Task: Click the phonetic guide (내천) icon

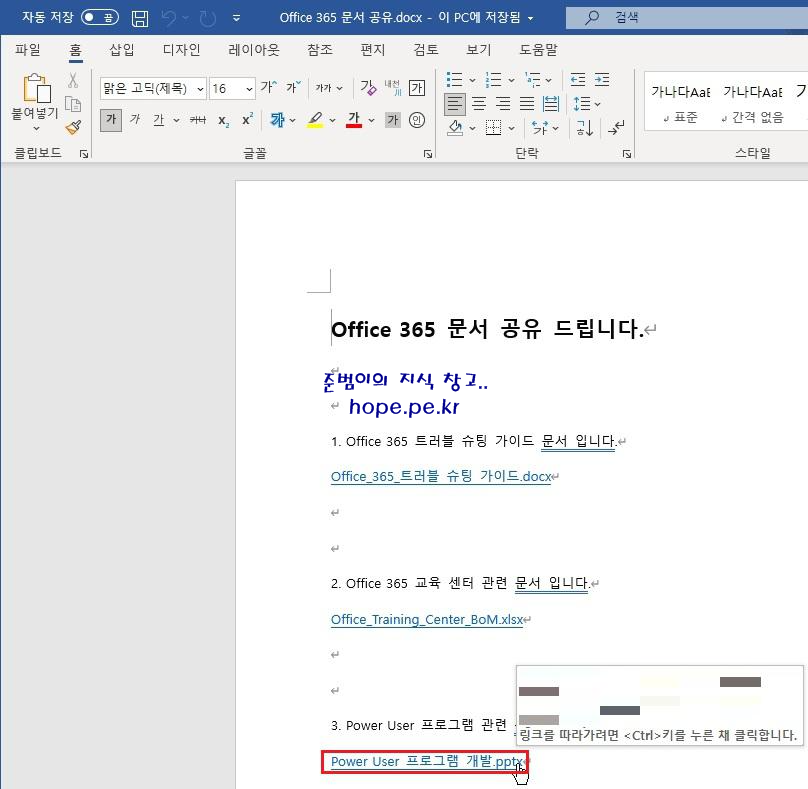Action: coord(392,88)
